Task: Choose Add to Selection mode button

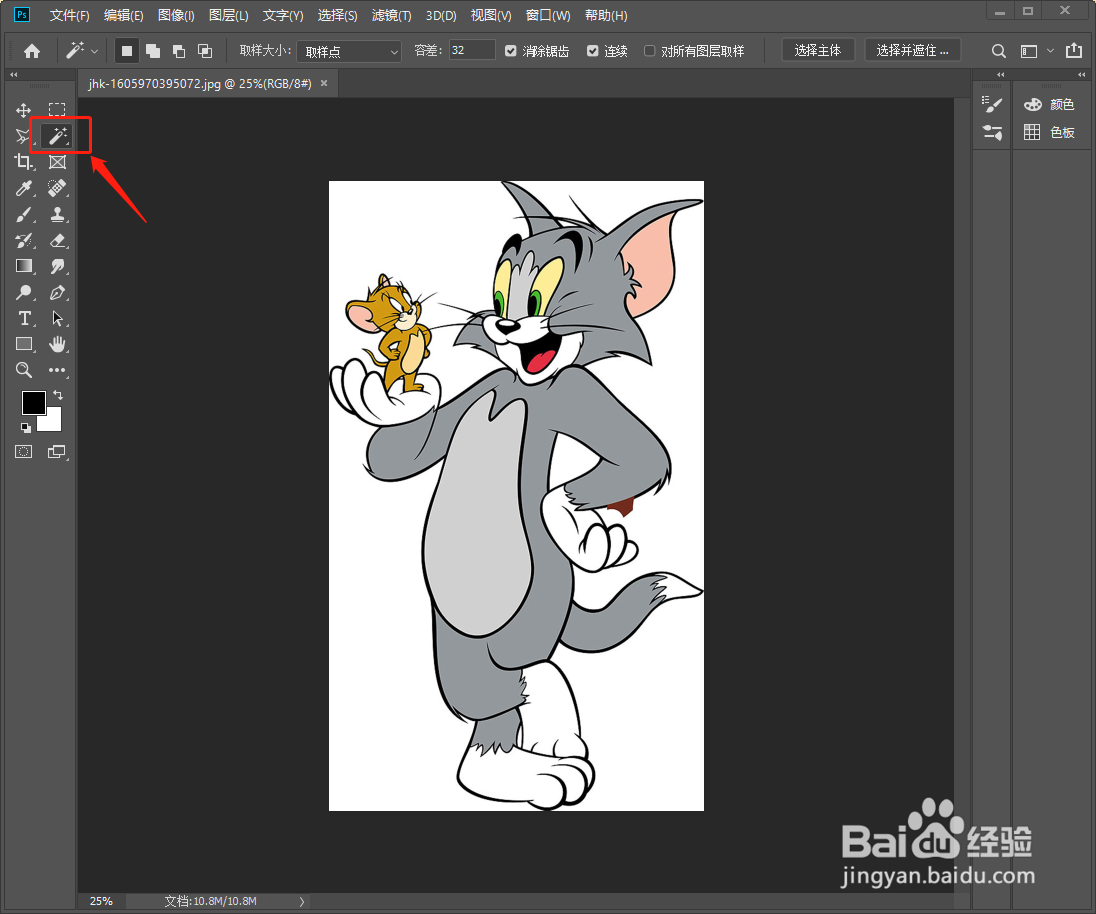Action: (x=152, y=50)
